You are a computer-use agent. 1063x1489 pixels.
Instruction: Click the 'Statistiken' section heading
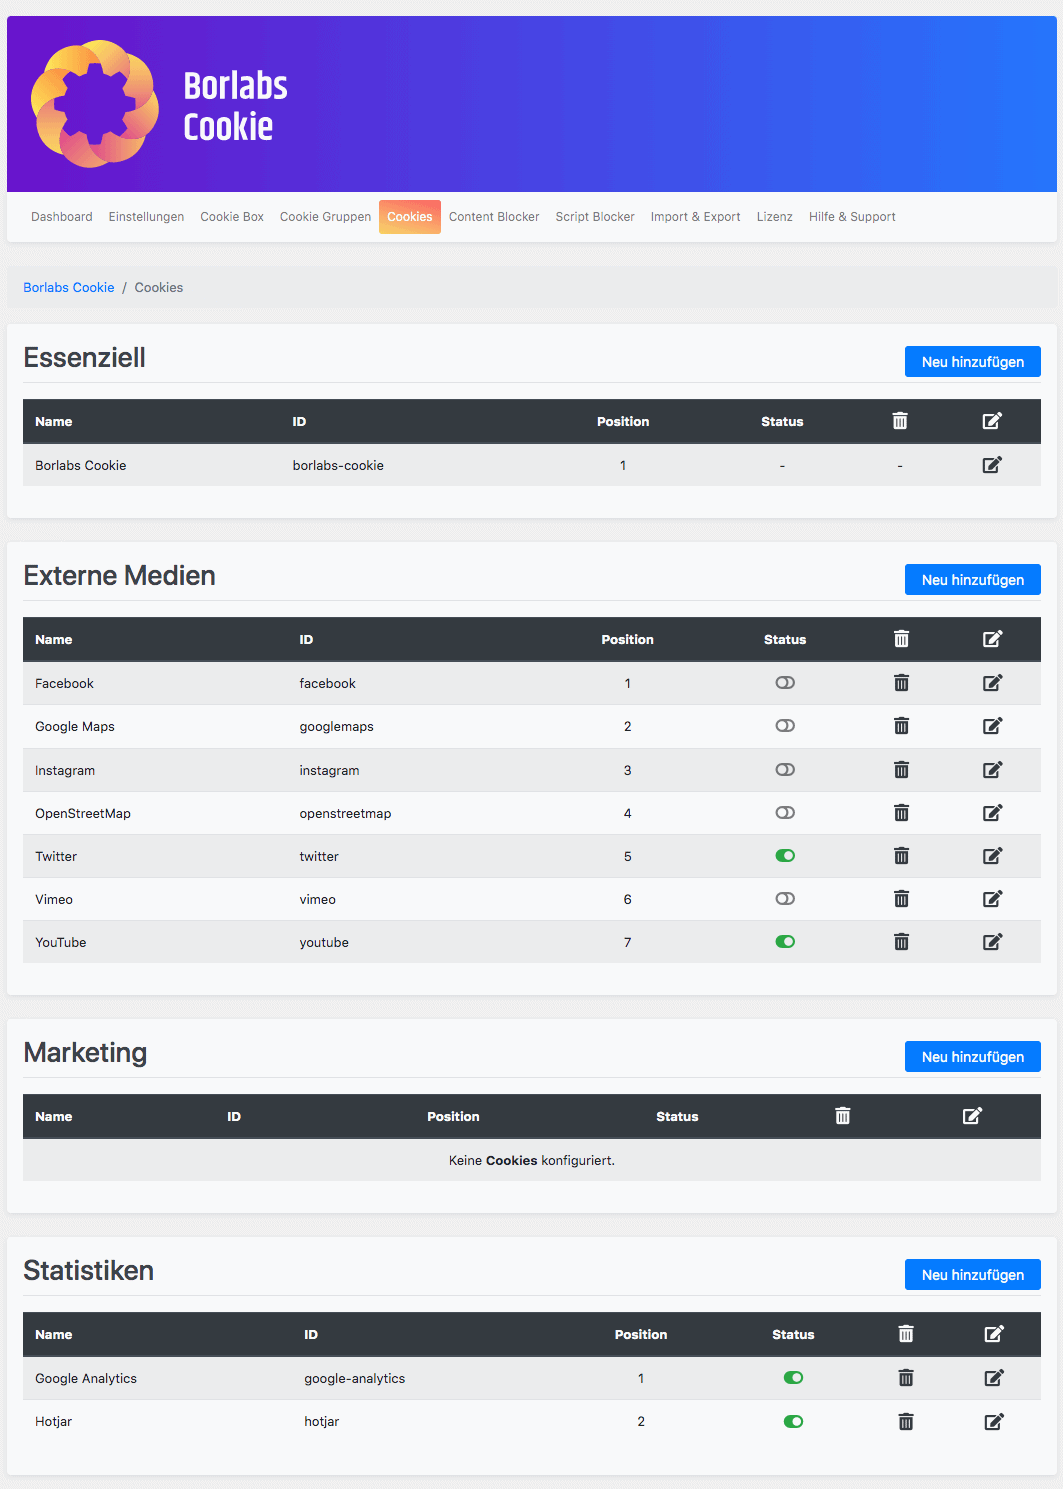[88, 1271]
